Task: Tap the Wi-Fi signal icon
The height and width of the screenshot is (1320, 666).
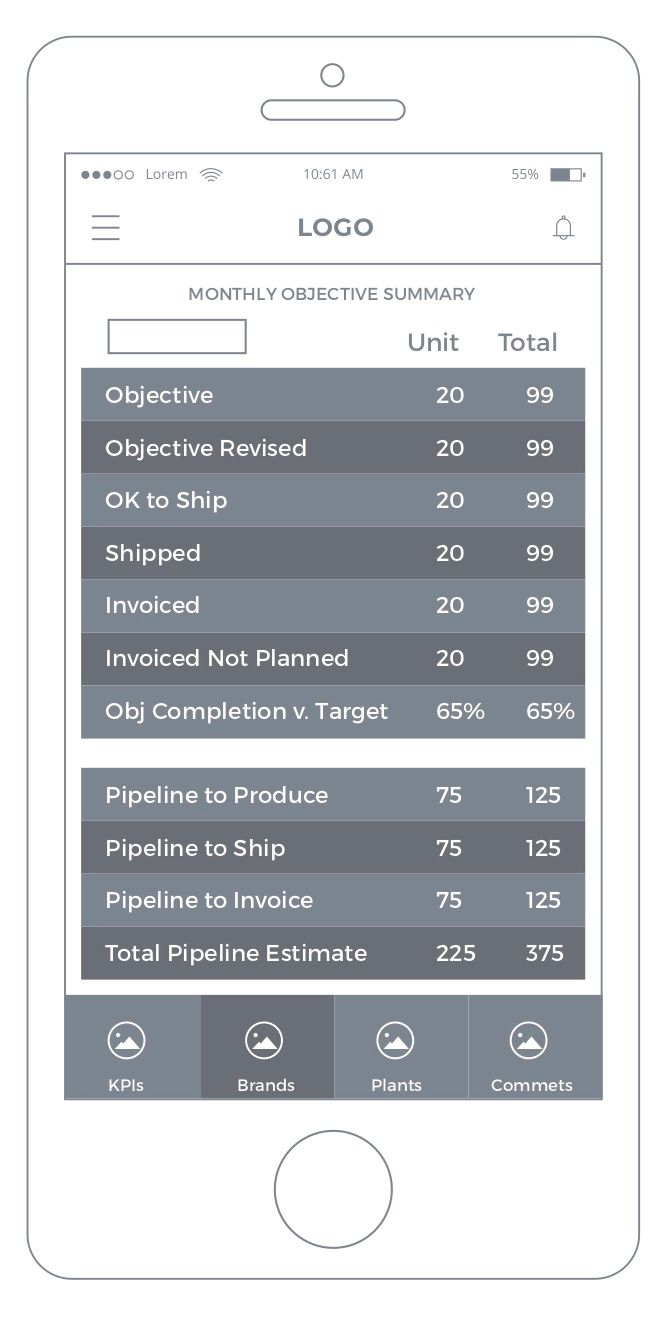Action: (211, 175)
